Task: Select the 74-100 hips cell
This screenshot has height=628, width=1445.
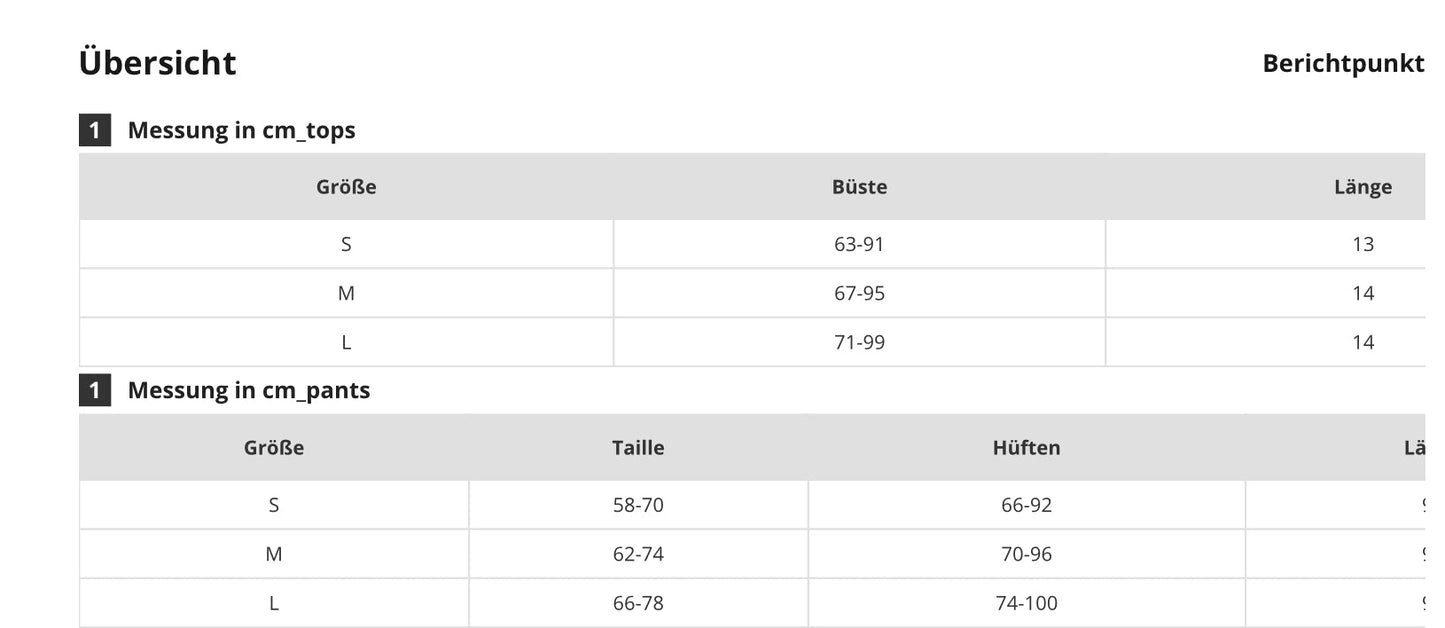Action: 1026,603
